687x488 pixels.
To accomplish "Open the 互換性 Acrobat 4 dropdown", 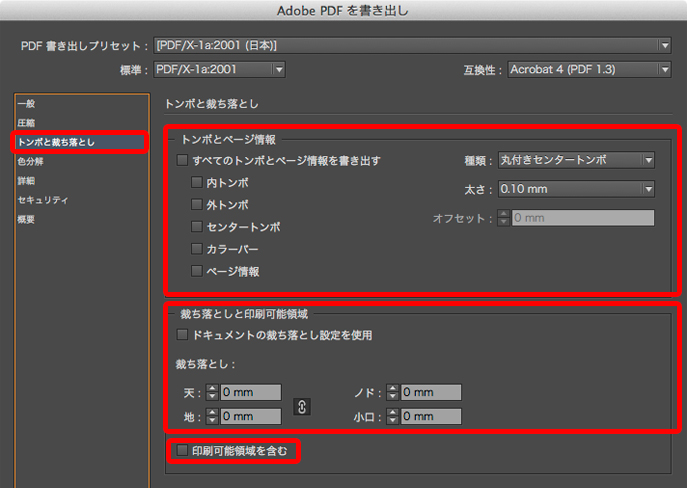I will tap(589, 69).
